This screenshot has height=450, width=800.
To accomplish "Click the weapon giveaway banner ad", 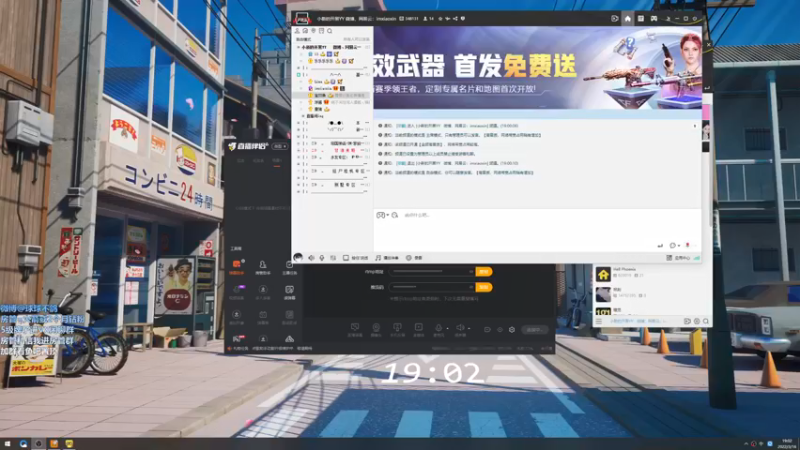I will coord(537,68).
